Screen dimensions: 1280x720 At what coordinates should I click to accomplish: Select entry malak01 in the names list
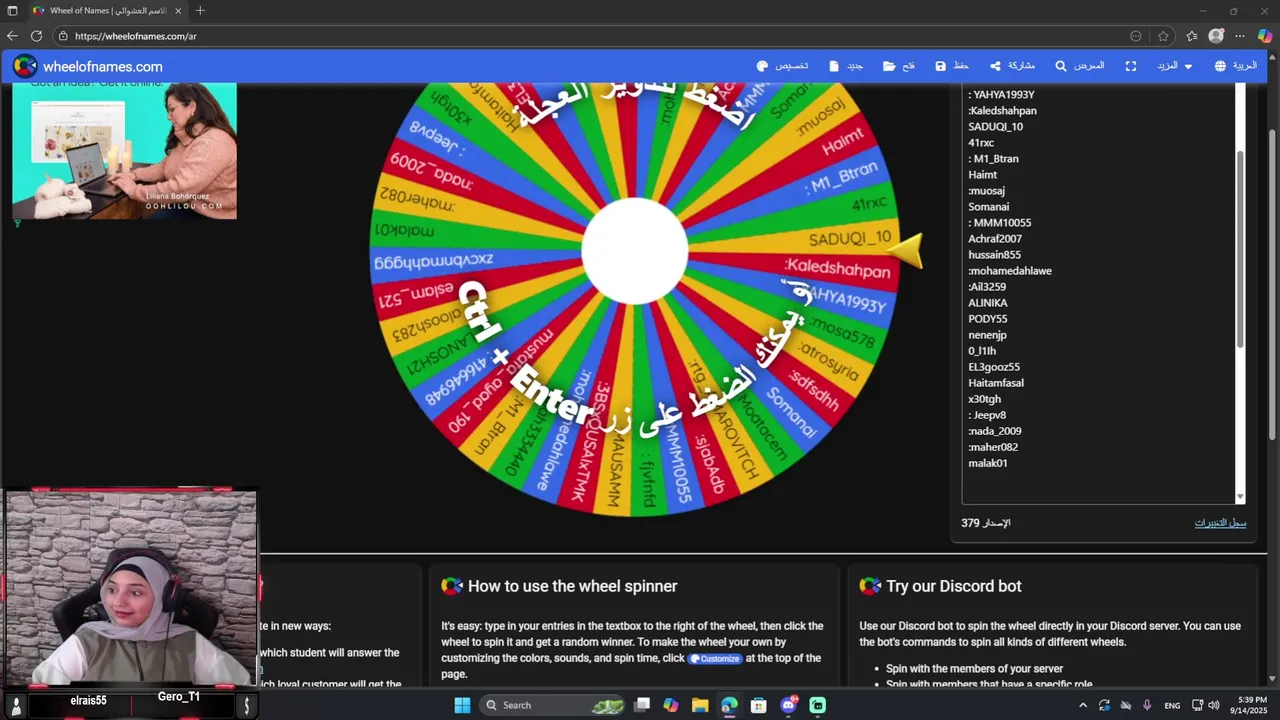click(x=987, y=463)
